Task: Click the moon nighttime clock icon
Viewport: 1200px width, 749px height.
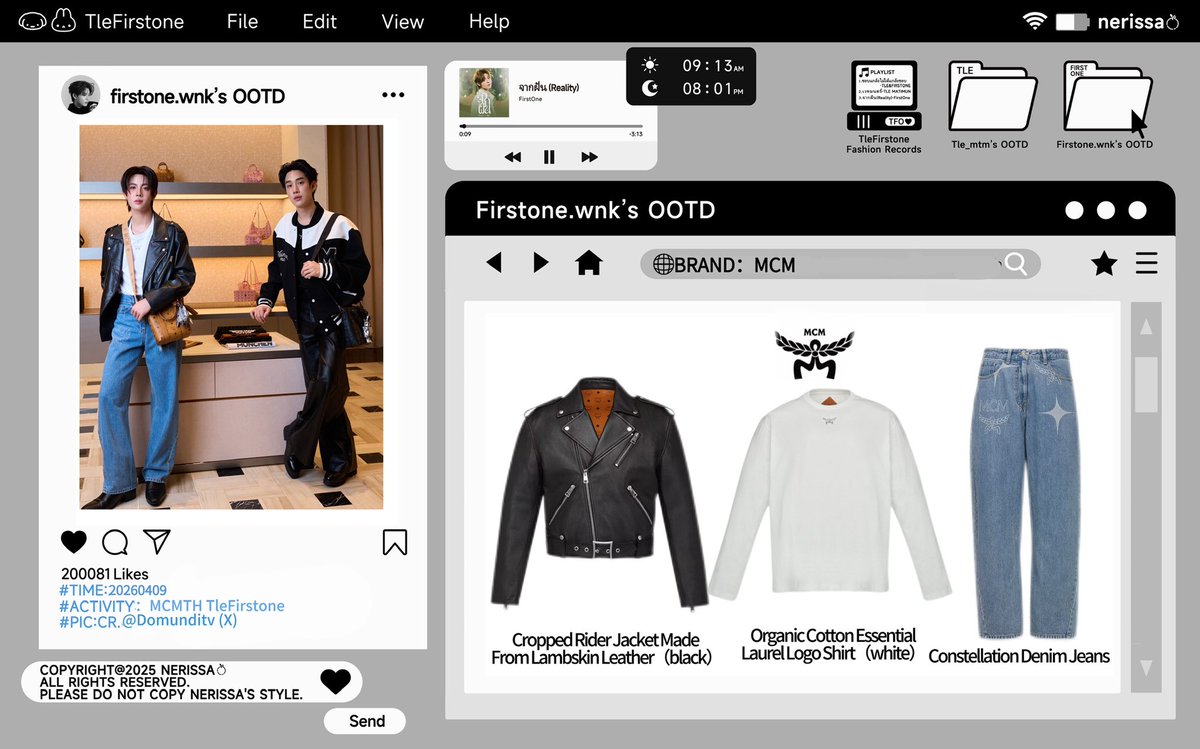Action: tap(650, 89)
